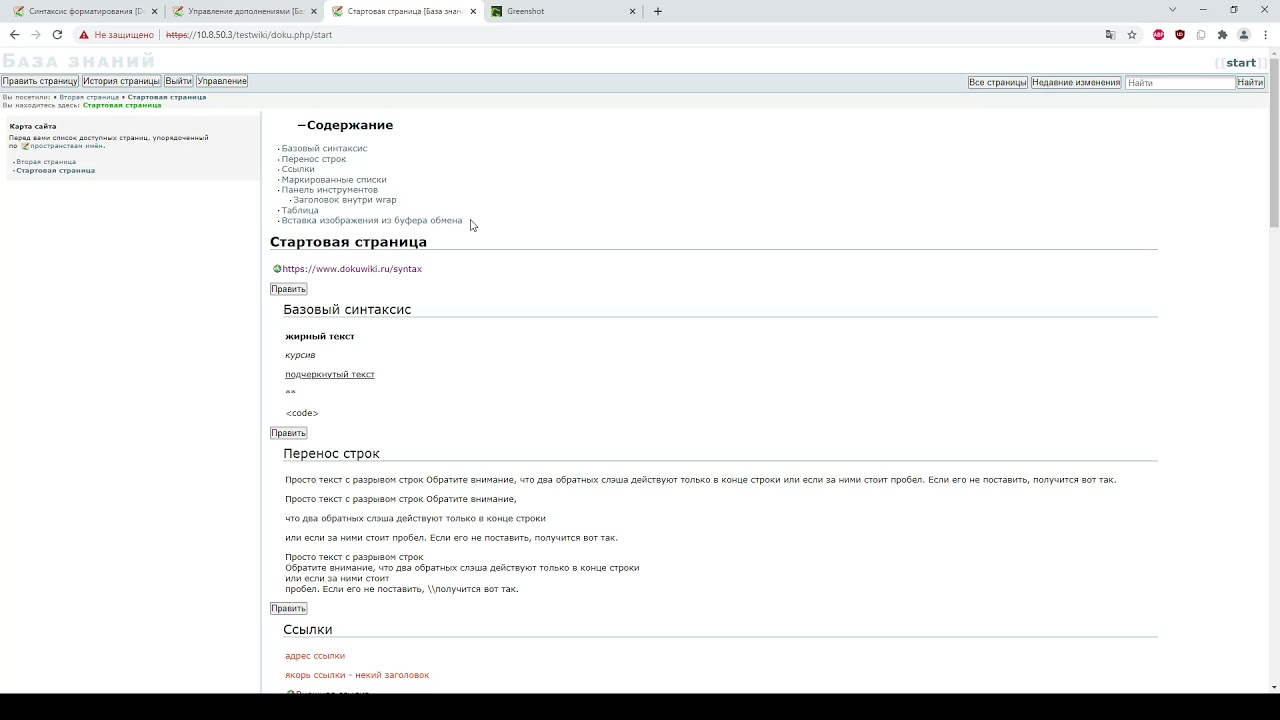1280x720 pixels.
Task: Open пространствам имён link in sidebar
Action: (67, 146)
